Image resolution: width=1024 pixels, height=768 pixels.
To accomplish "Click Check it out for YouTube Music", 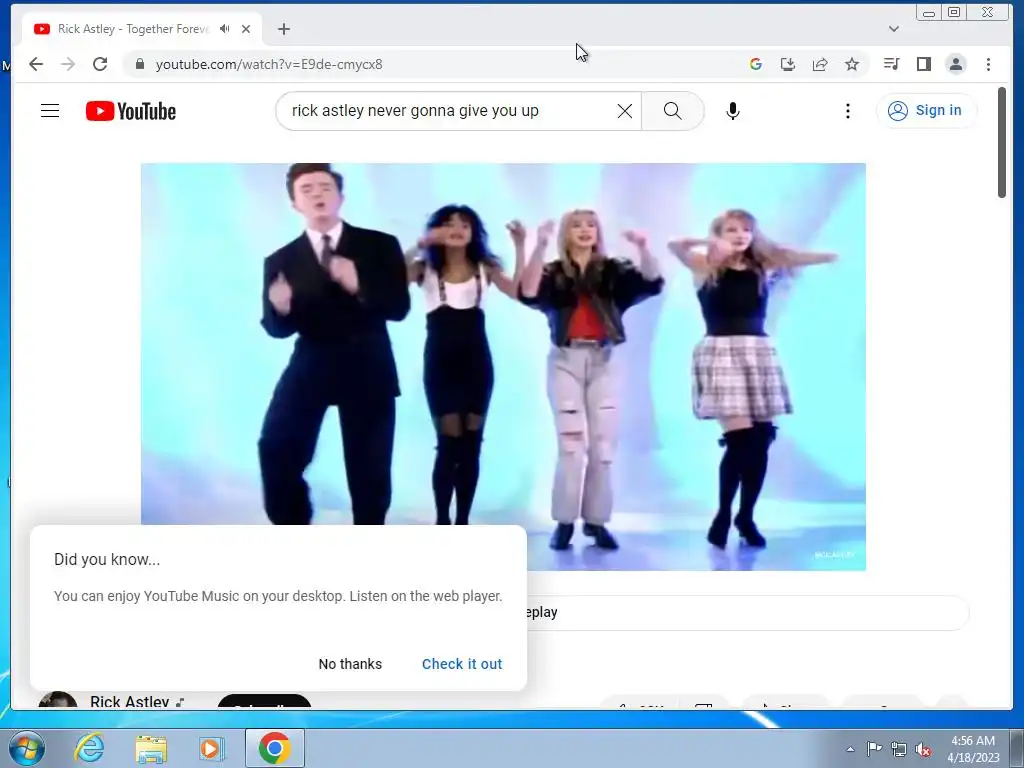I will coord(462,664).
